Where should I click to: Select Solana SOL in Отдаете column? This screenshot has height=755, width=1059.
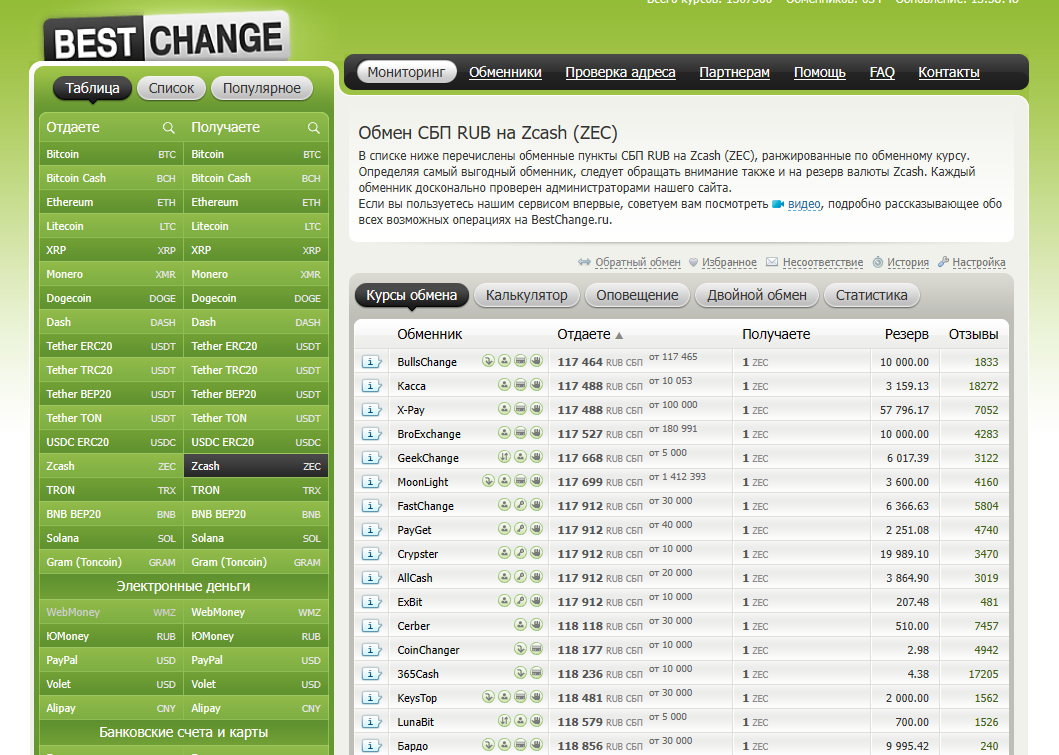111,538
